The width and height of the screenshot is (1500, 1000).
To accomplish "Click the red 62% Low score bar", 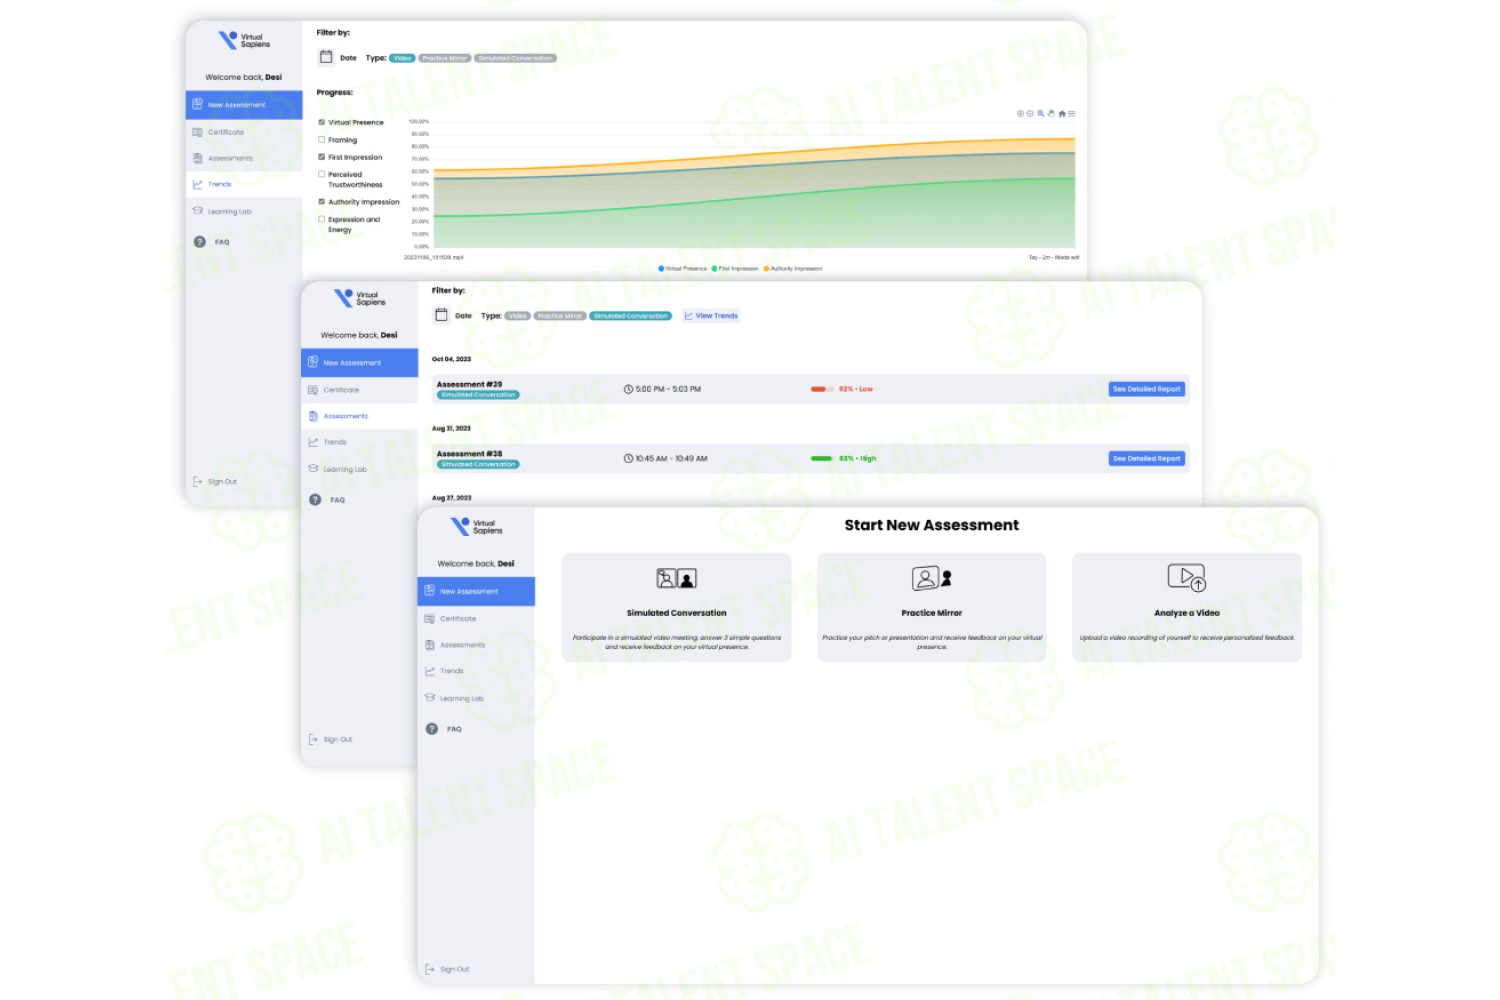I will (x=822, y=389).
